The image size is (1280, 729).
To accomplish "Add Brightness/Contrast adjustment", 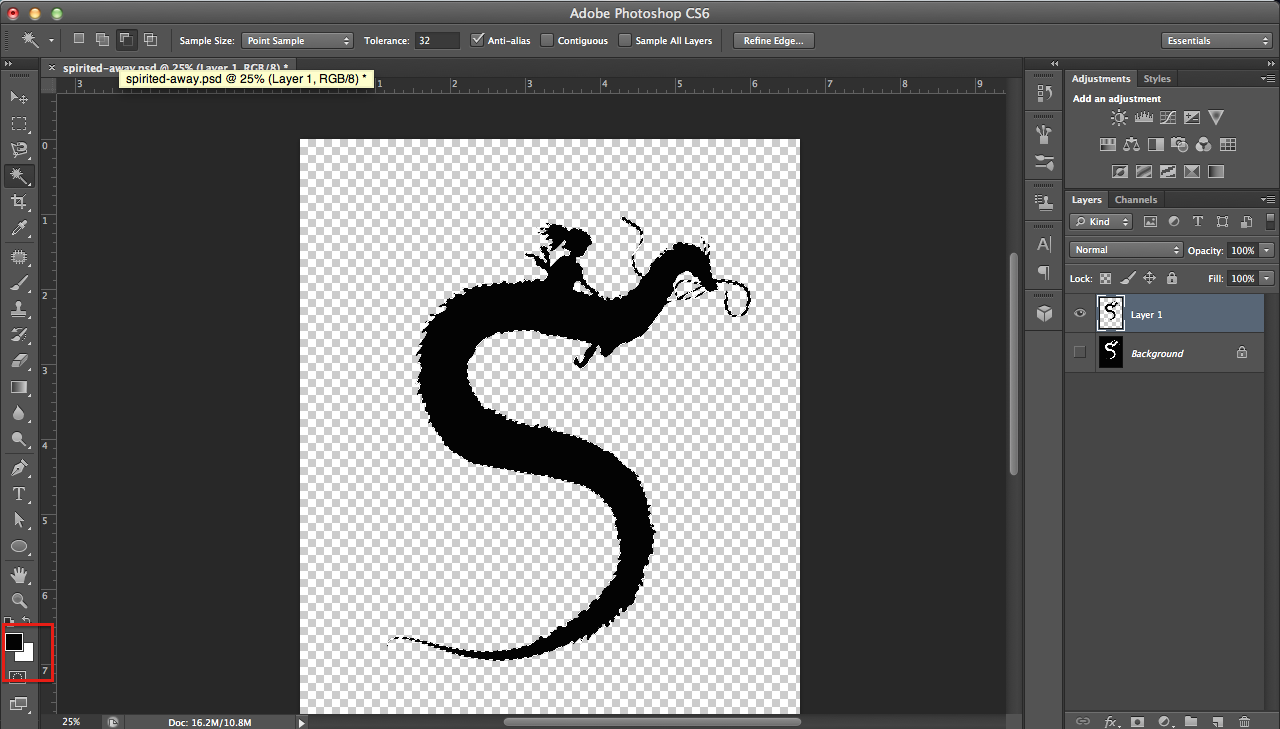I will pos(1119,118).
